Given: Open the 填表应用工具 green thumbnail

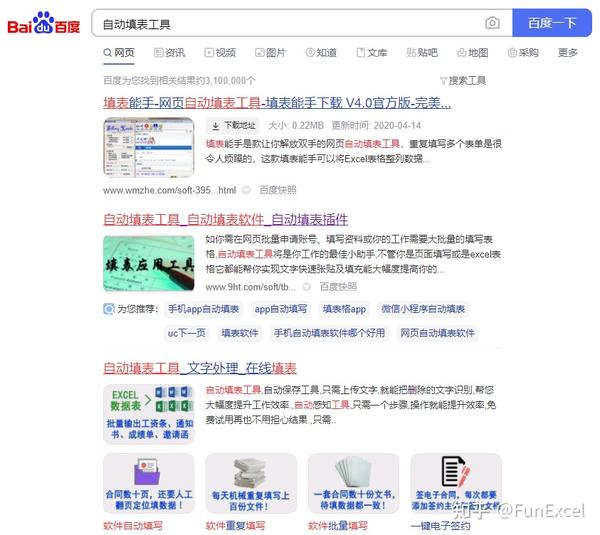Looking at the screenshot, I should click(149, 264).
